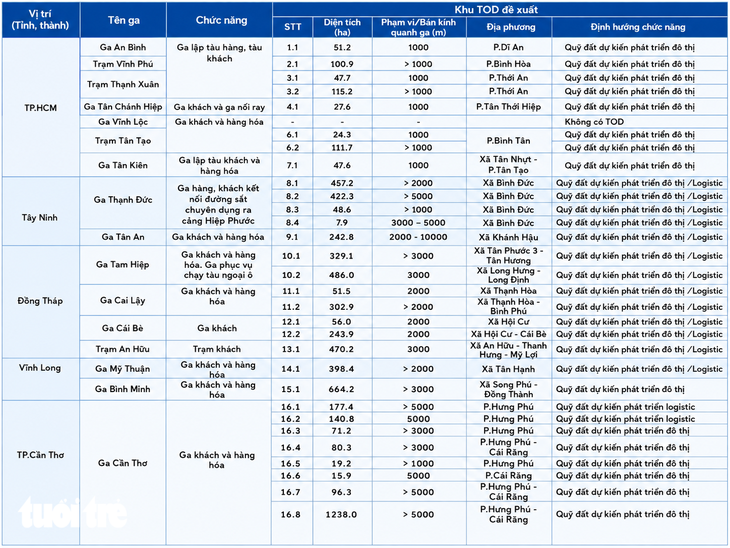Click the 'P.Bình Hòa' locality cell
The width and height of the screenshot is (730, 548).
[x=509, y=64]
